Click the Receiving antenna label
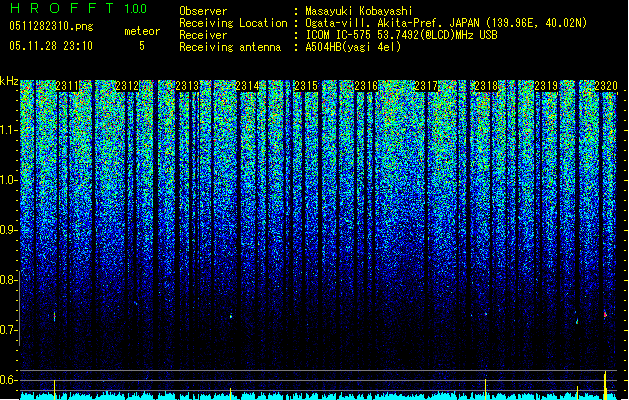Viewport: 629px width, 400px height. coord(230,47)
